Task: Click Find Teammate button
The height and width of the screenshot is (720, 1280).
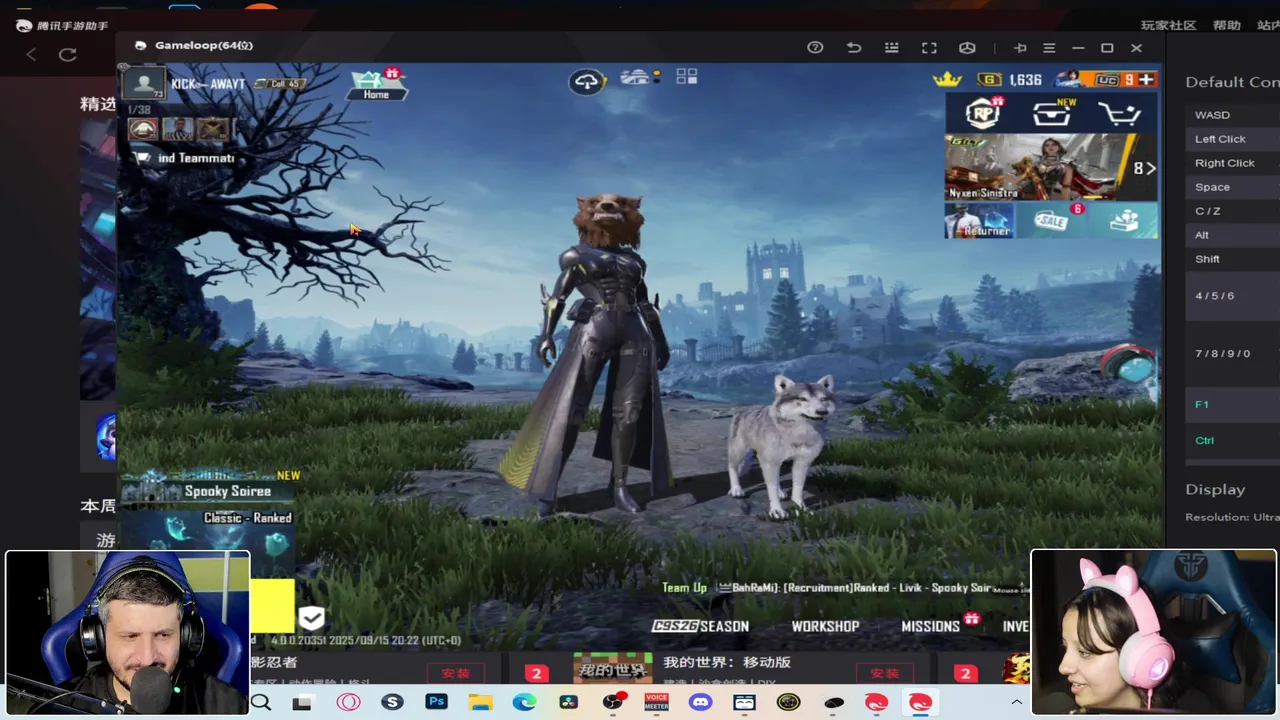Action: 185,158
